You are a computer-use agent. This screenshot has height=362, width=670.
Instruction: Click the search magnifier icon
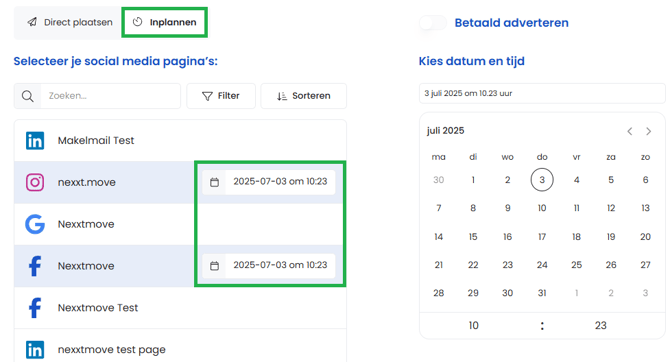(28, 96)
